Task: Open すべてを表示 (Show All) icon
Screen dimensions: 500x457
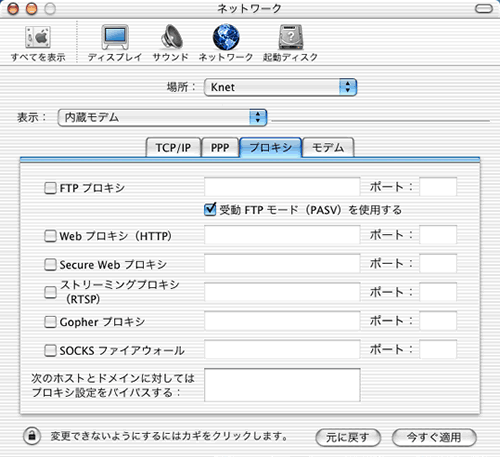Action: click(38, 37)
